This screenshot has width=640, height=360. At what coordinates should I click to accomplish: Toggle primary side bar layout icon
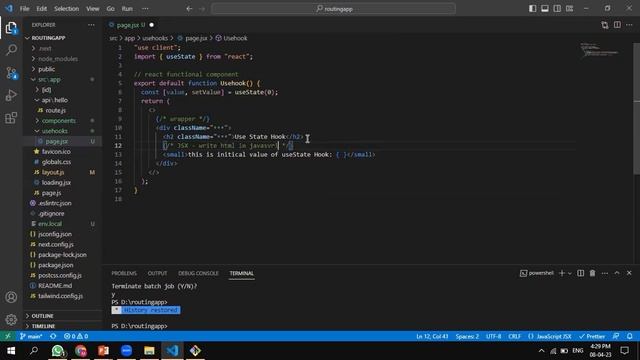pos(532,9)
